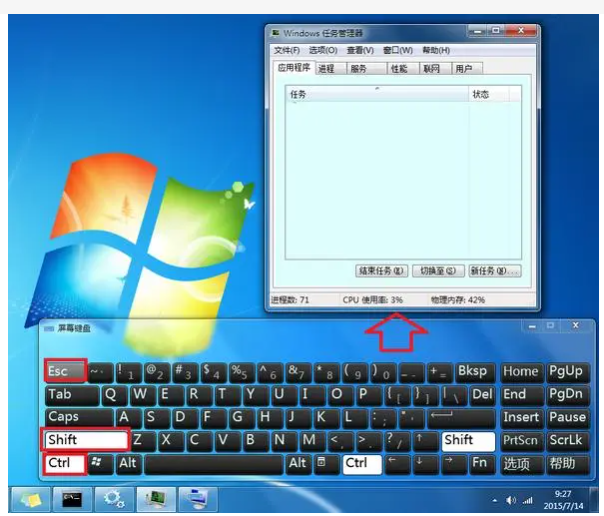Click the network signal tray icon
The height and width of the screenshot is (516, 604).
(527, 501)
